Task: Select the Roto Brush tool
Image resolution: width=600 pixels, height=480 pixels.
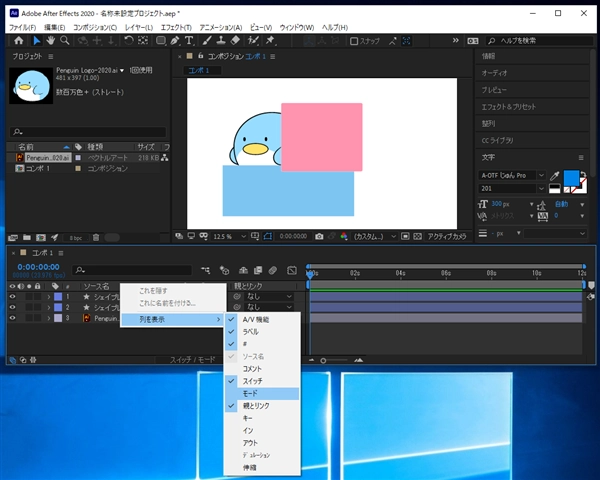Action: (253, 41)
